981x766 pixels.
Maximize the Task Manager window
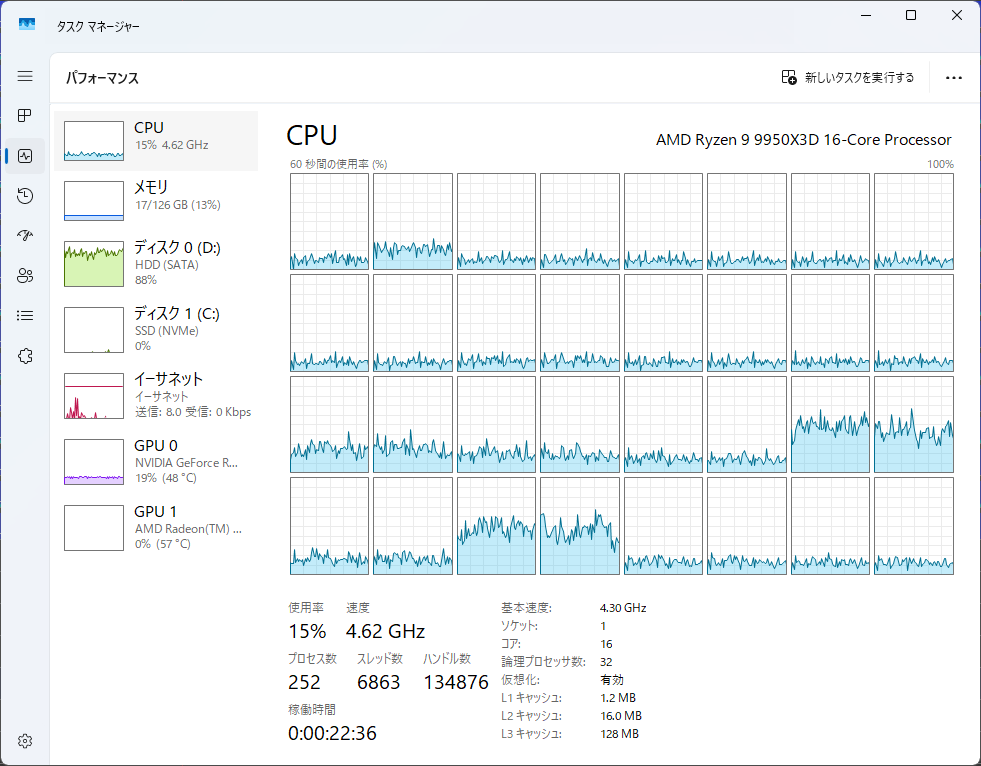tap(912, 15)
